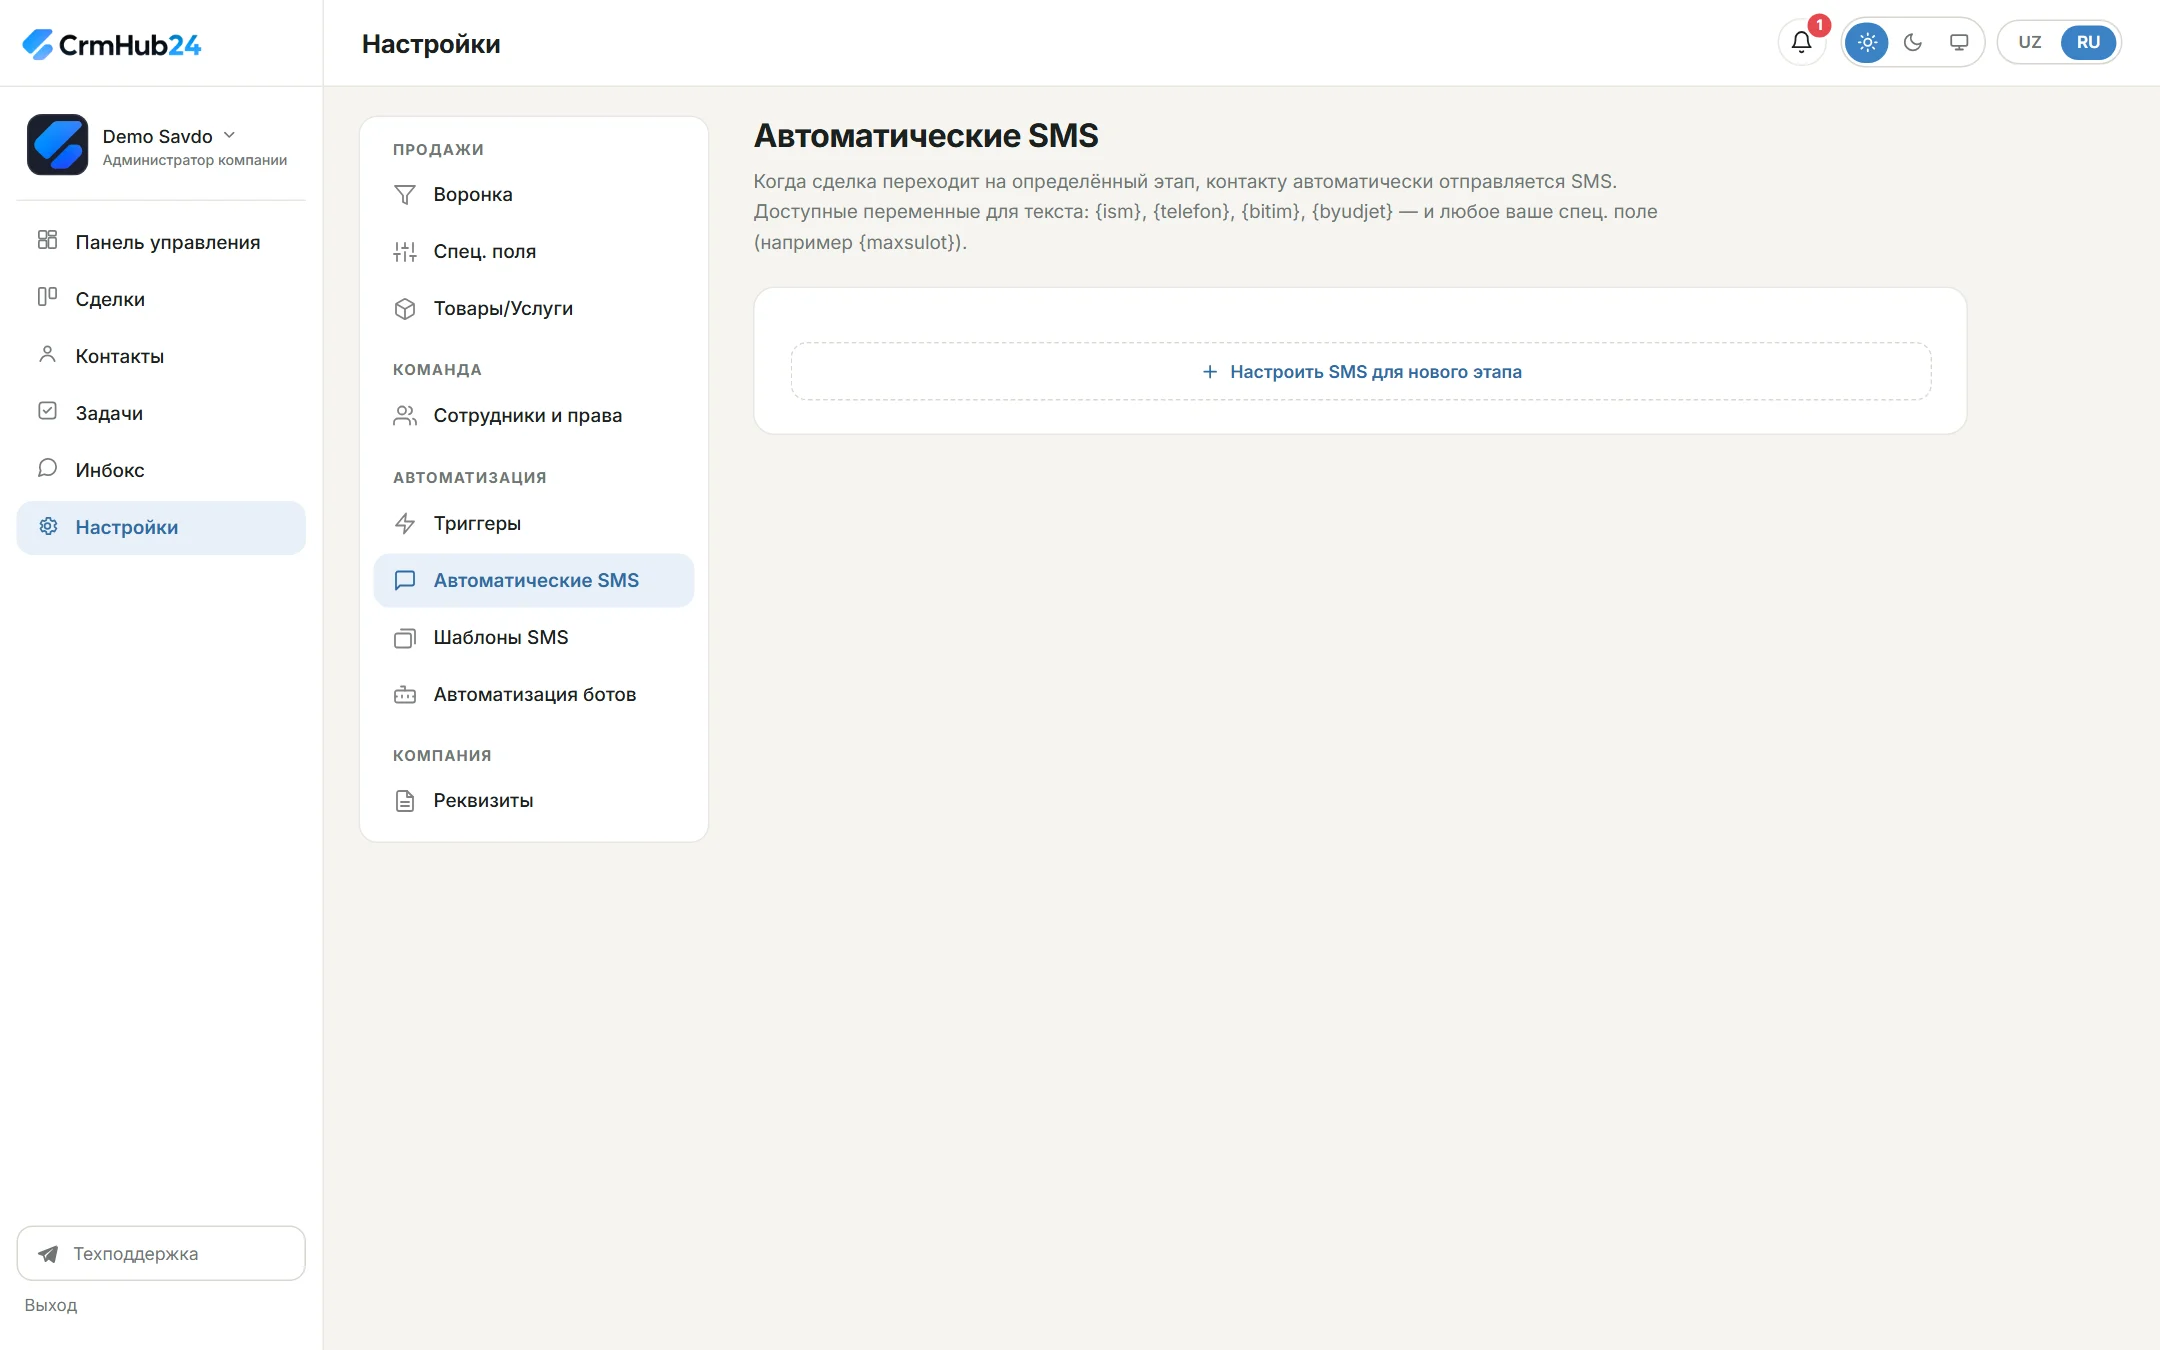Click the Товары/Услуги box icon
The height and width of the screenshot is (1350, 2160).
click(405, 309)
